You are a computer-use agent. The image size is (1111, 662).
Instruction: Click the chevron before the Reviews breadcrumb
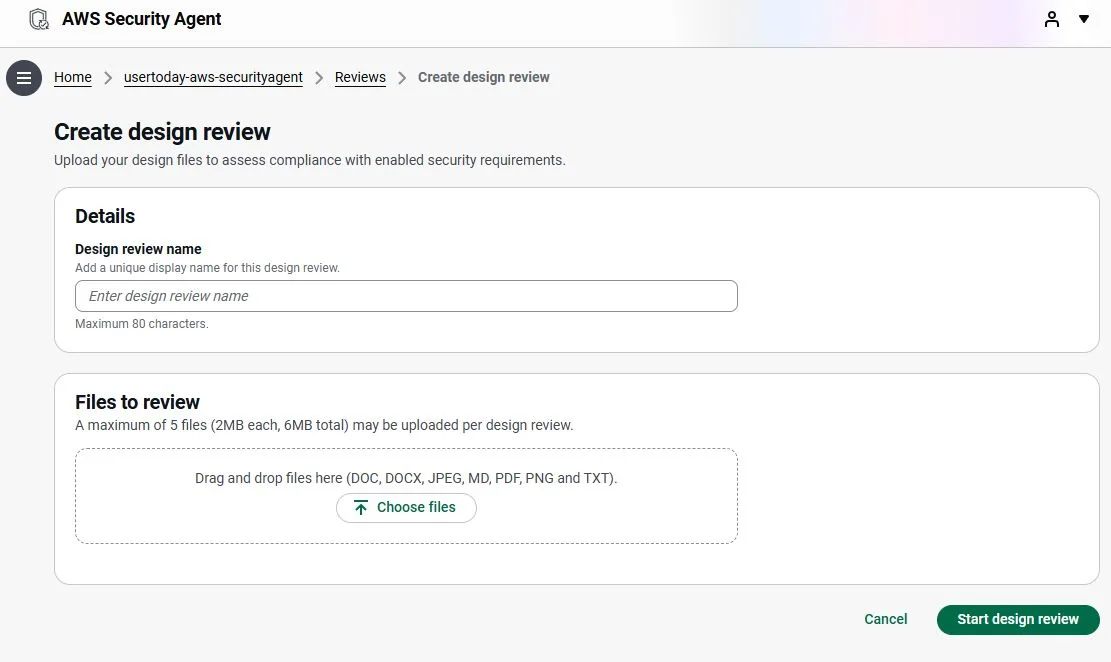coord(319,78)
